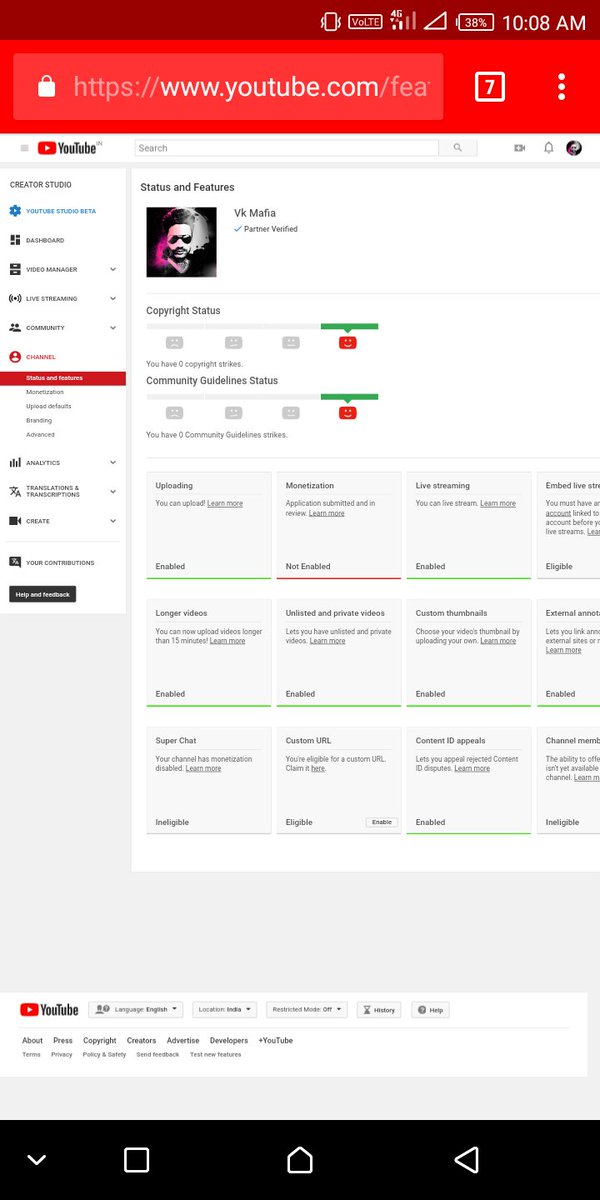Click the Test new features footer link
600x1200 pixels.
coord(216,1055)
